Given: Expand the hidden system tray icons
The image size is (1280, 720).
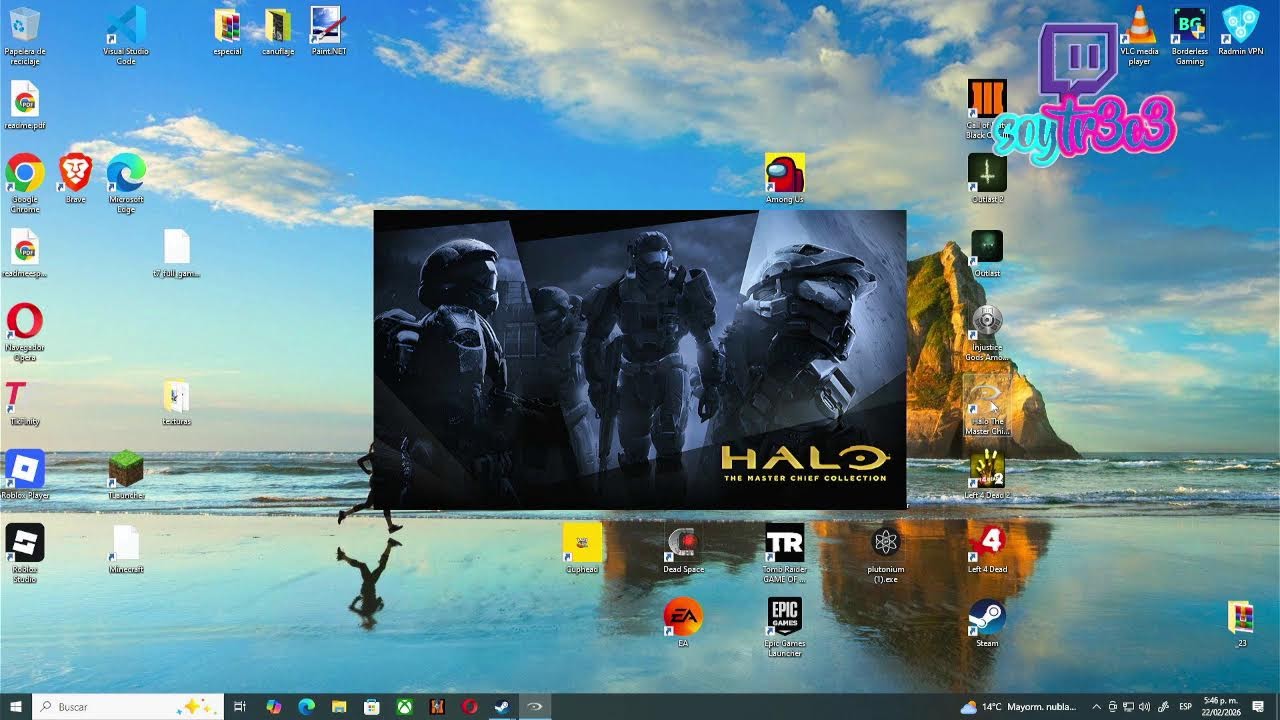Looking at the screenshot, I should (x=1097, y=707).
